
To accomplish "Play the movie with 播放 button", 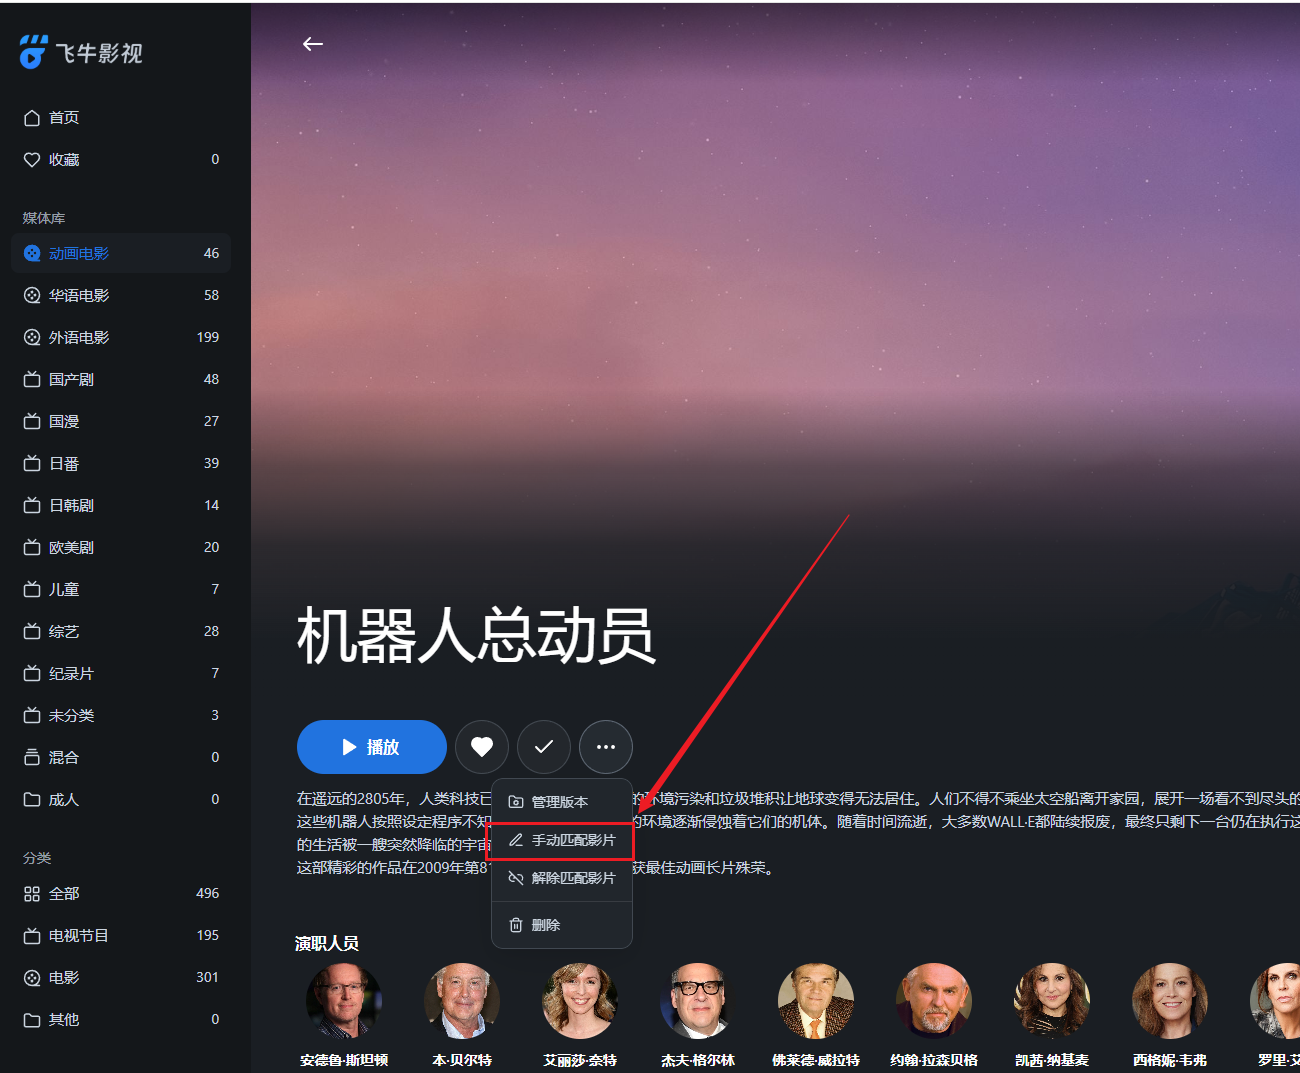I will tap(372, 747).
